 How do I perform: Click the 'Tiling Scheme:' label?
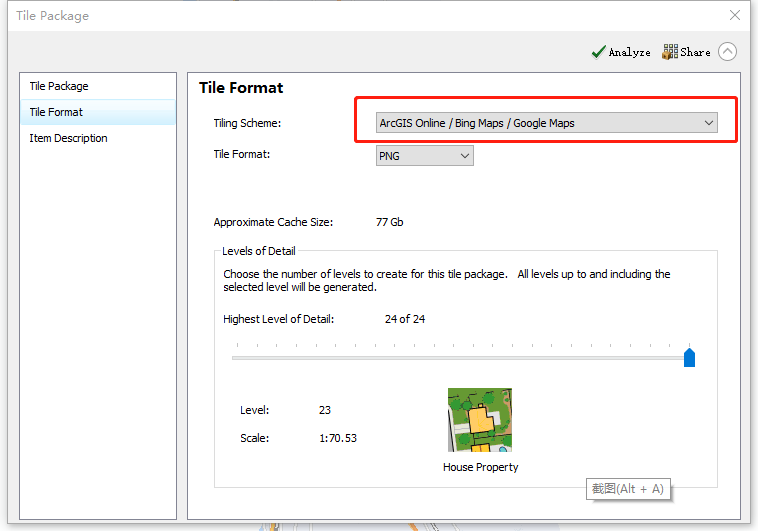(x=247, y=123)
